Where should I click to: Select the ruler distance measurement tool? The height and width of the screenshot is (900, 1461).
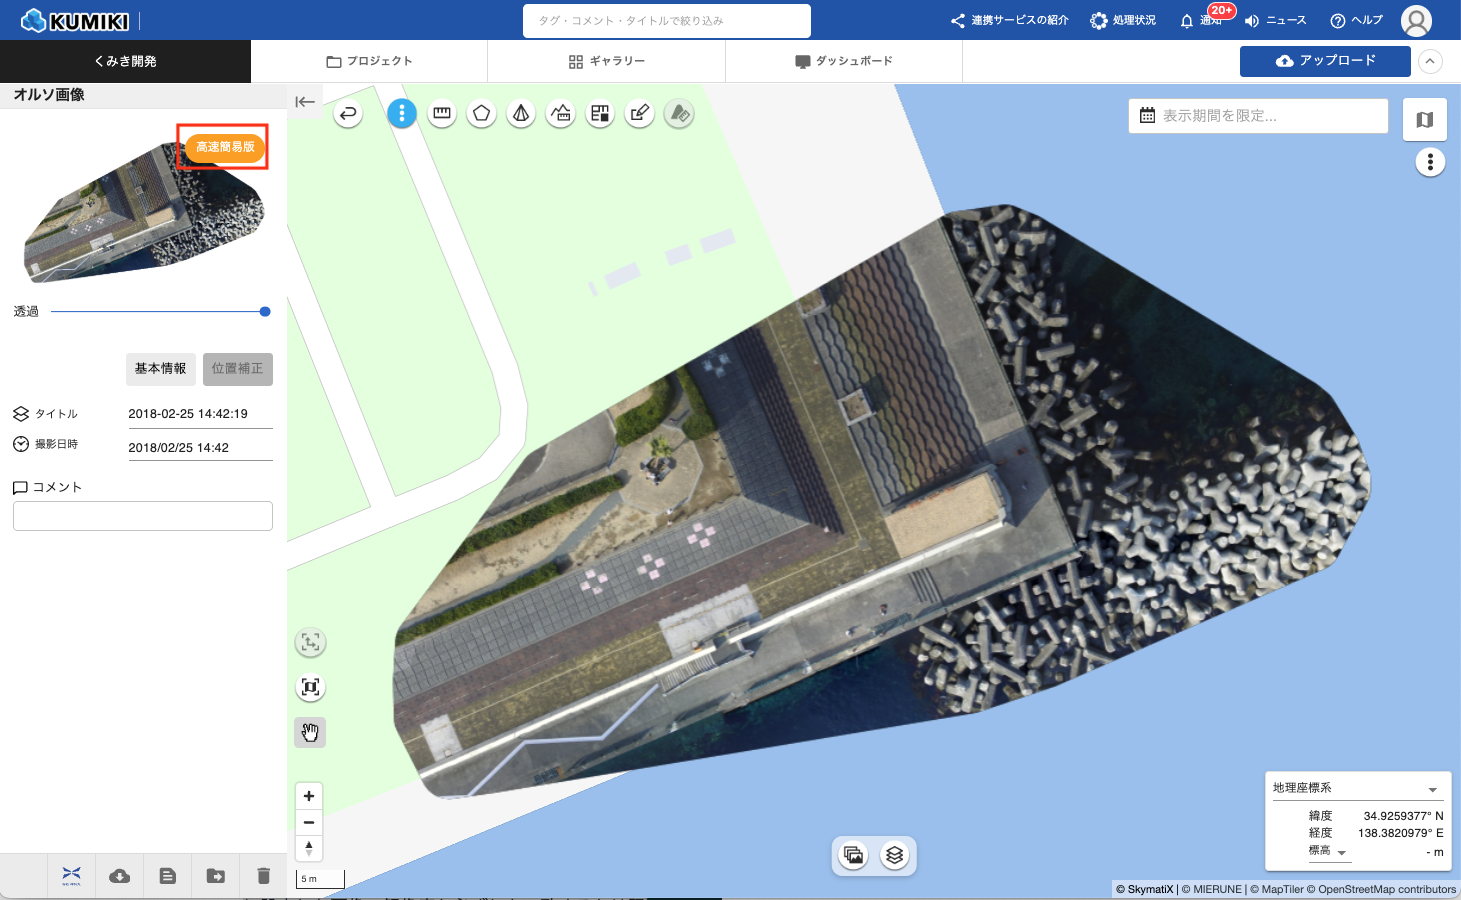click(x=442, y=114)
